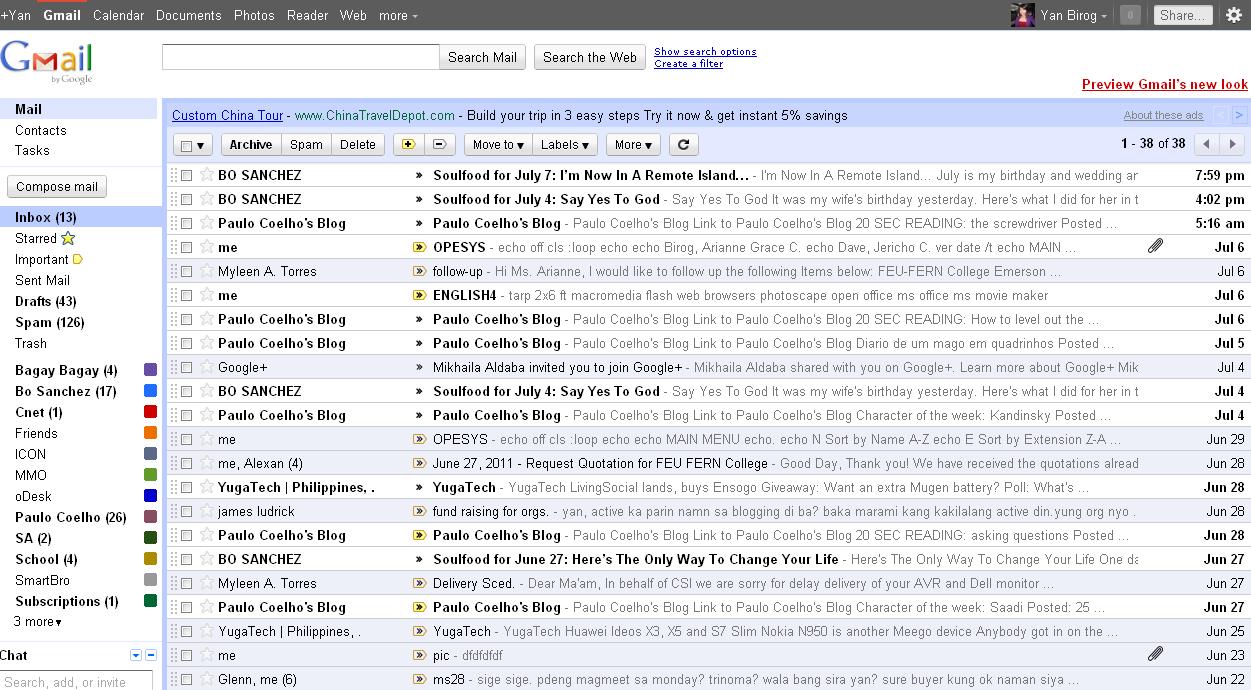
Task: Go to next page of messages arrow
Action: (1232, 144)
